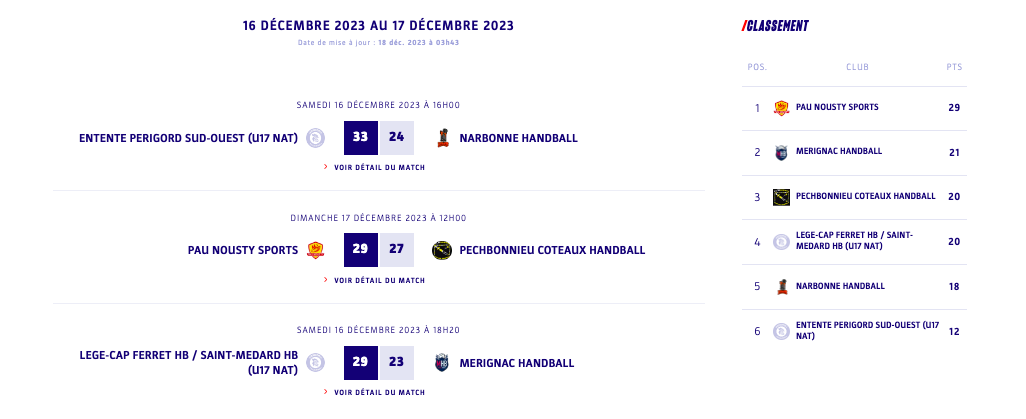Click Merignac Handball logo in standings
1026x419 pixels.
click(781, 152)
